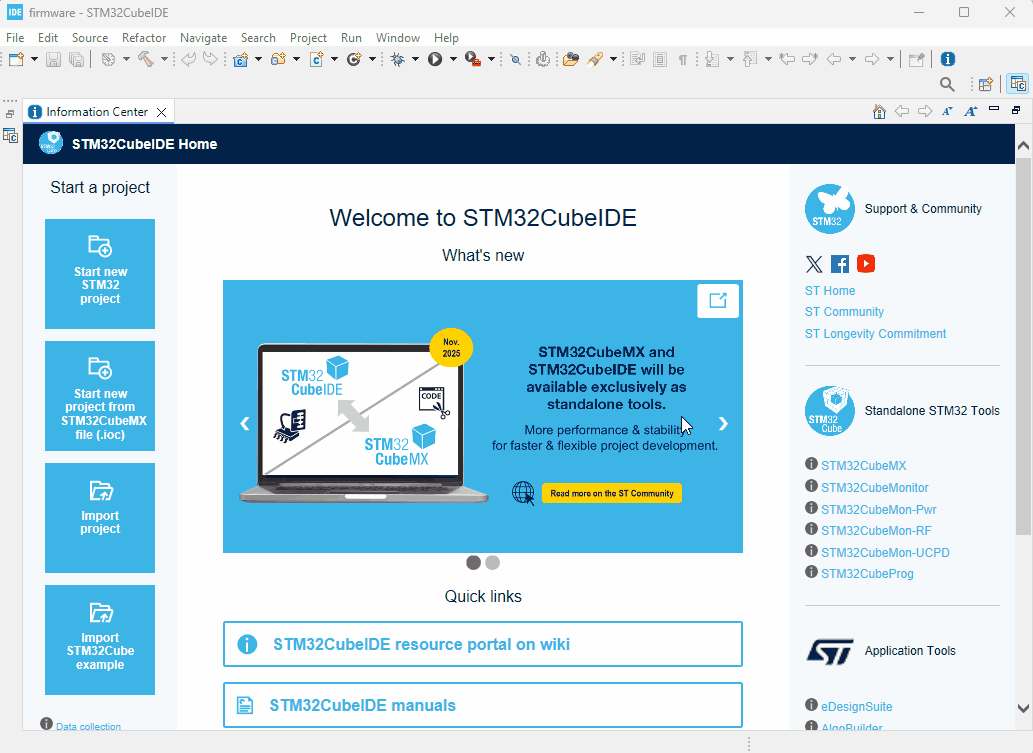Select the second carousel indicator dot
This screenshot has height=753, width=1033.
click(x=491, y=562)
